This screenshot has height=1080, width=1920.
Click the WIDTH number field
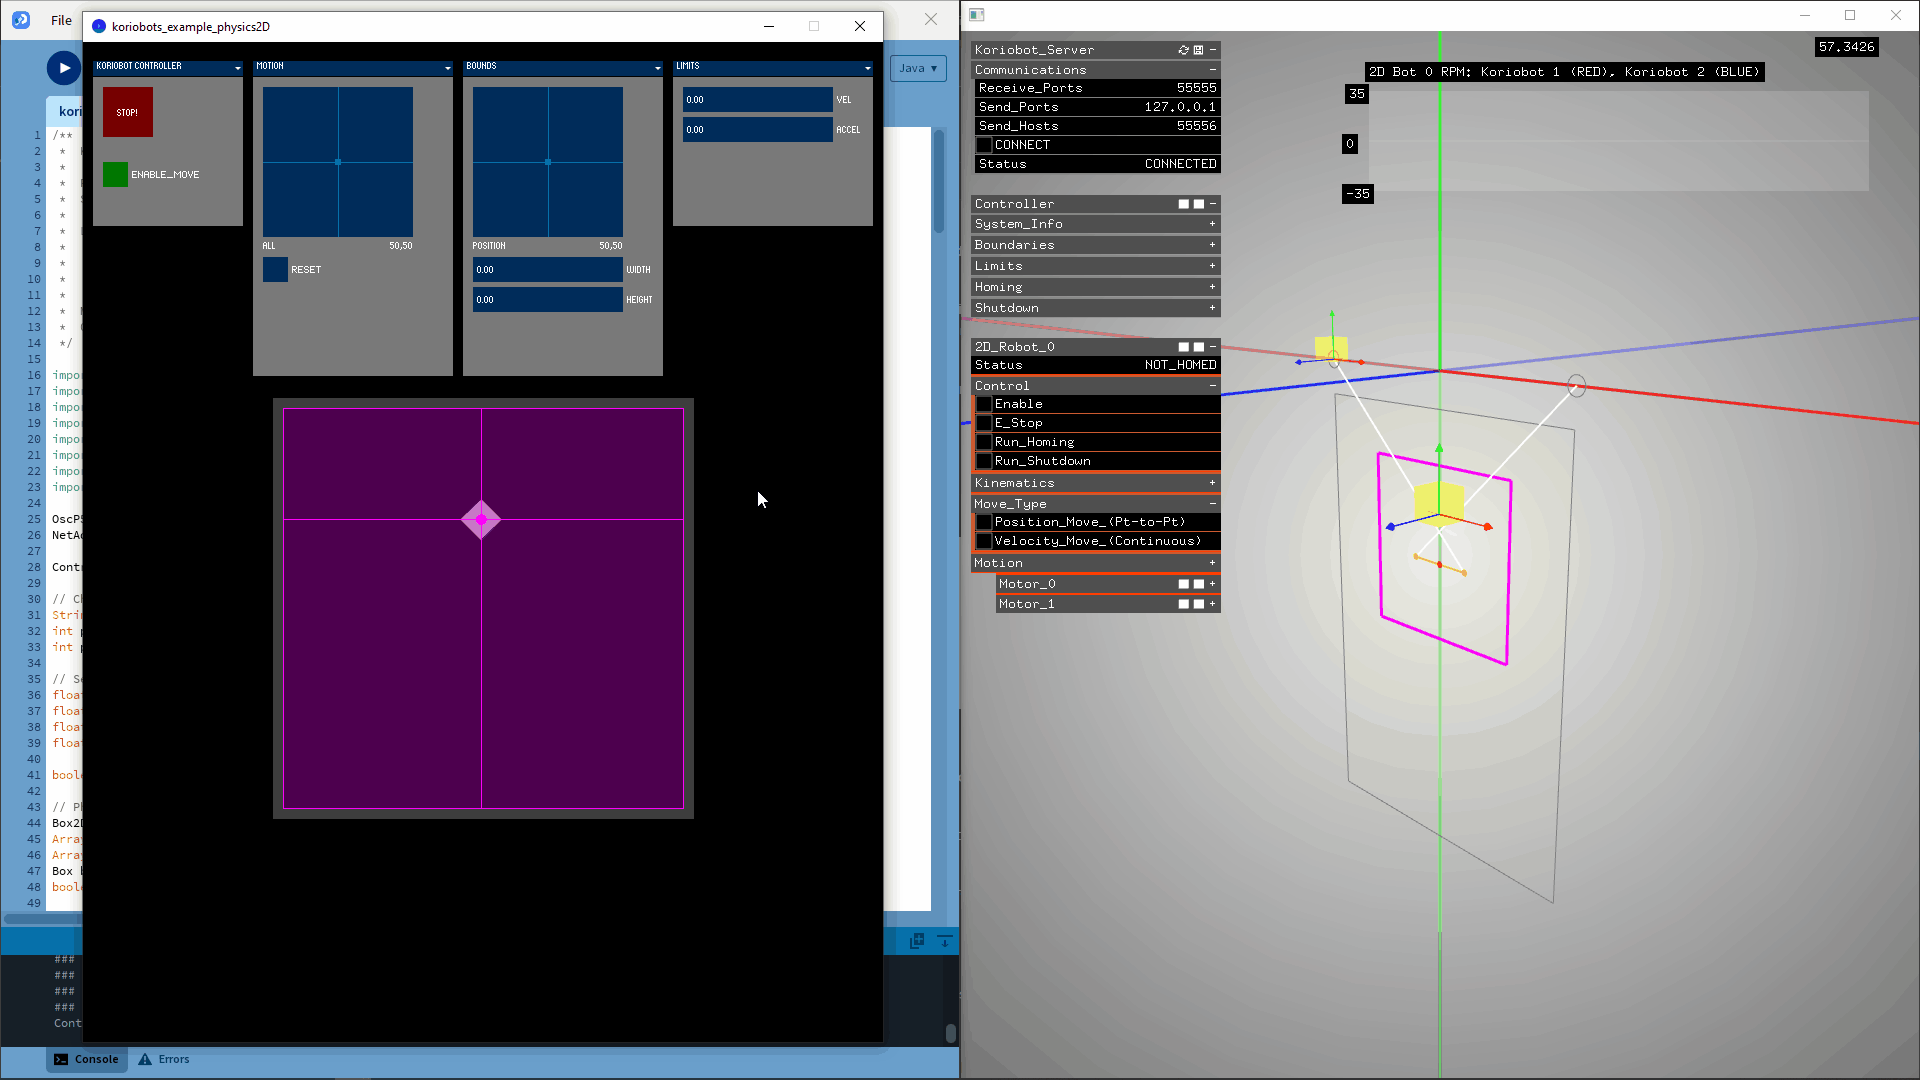[548, 270]
